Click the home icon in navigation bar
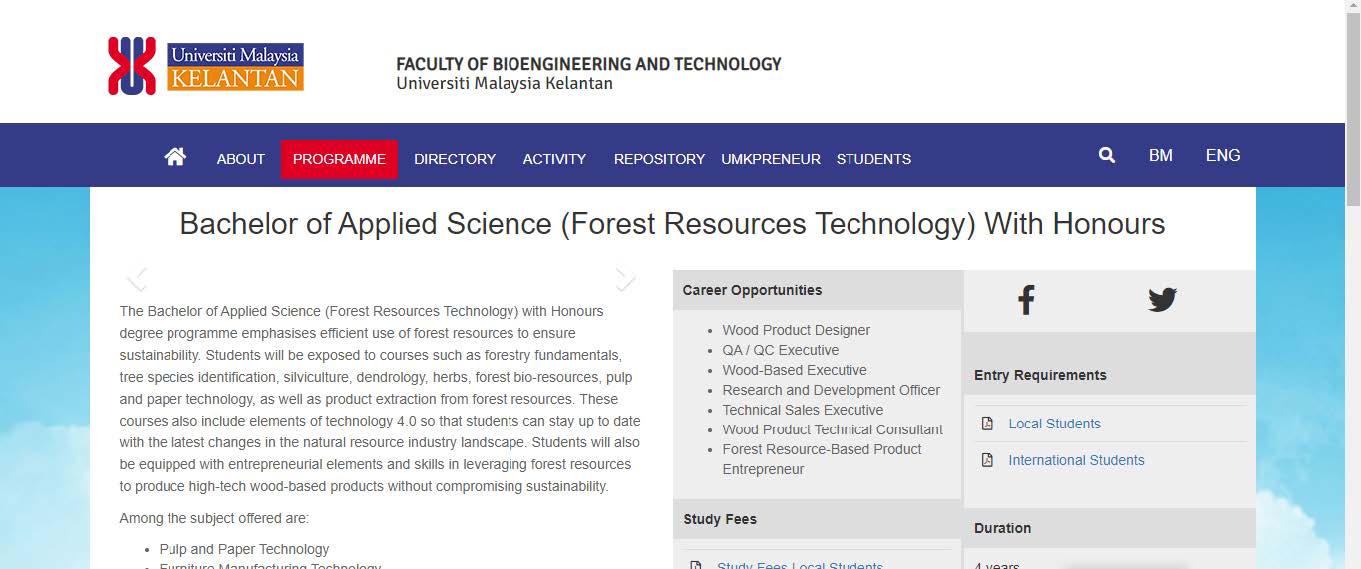The height and width of the screenshot is (569, 1361). pos(175,157)
